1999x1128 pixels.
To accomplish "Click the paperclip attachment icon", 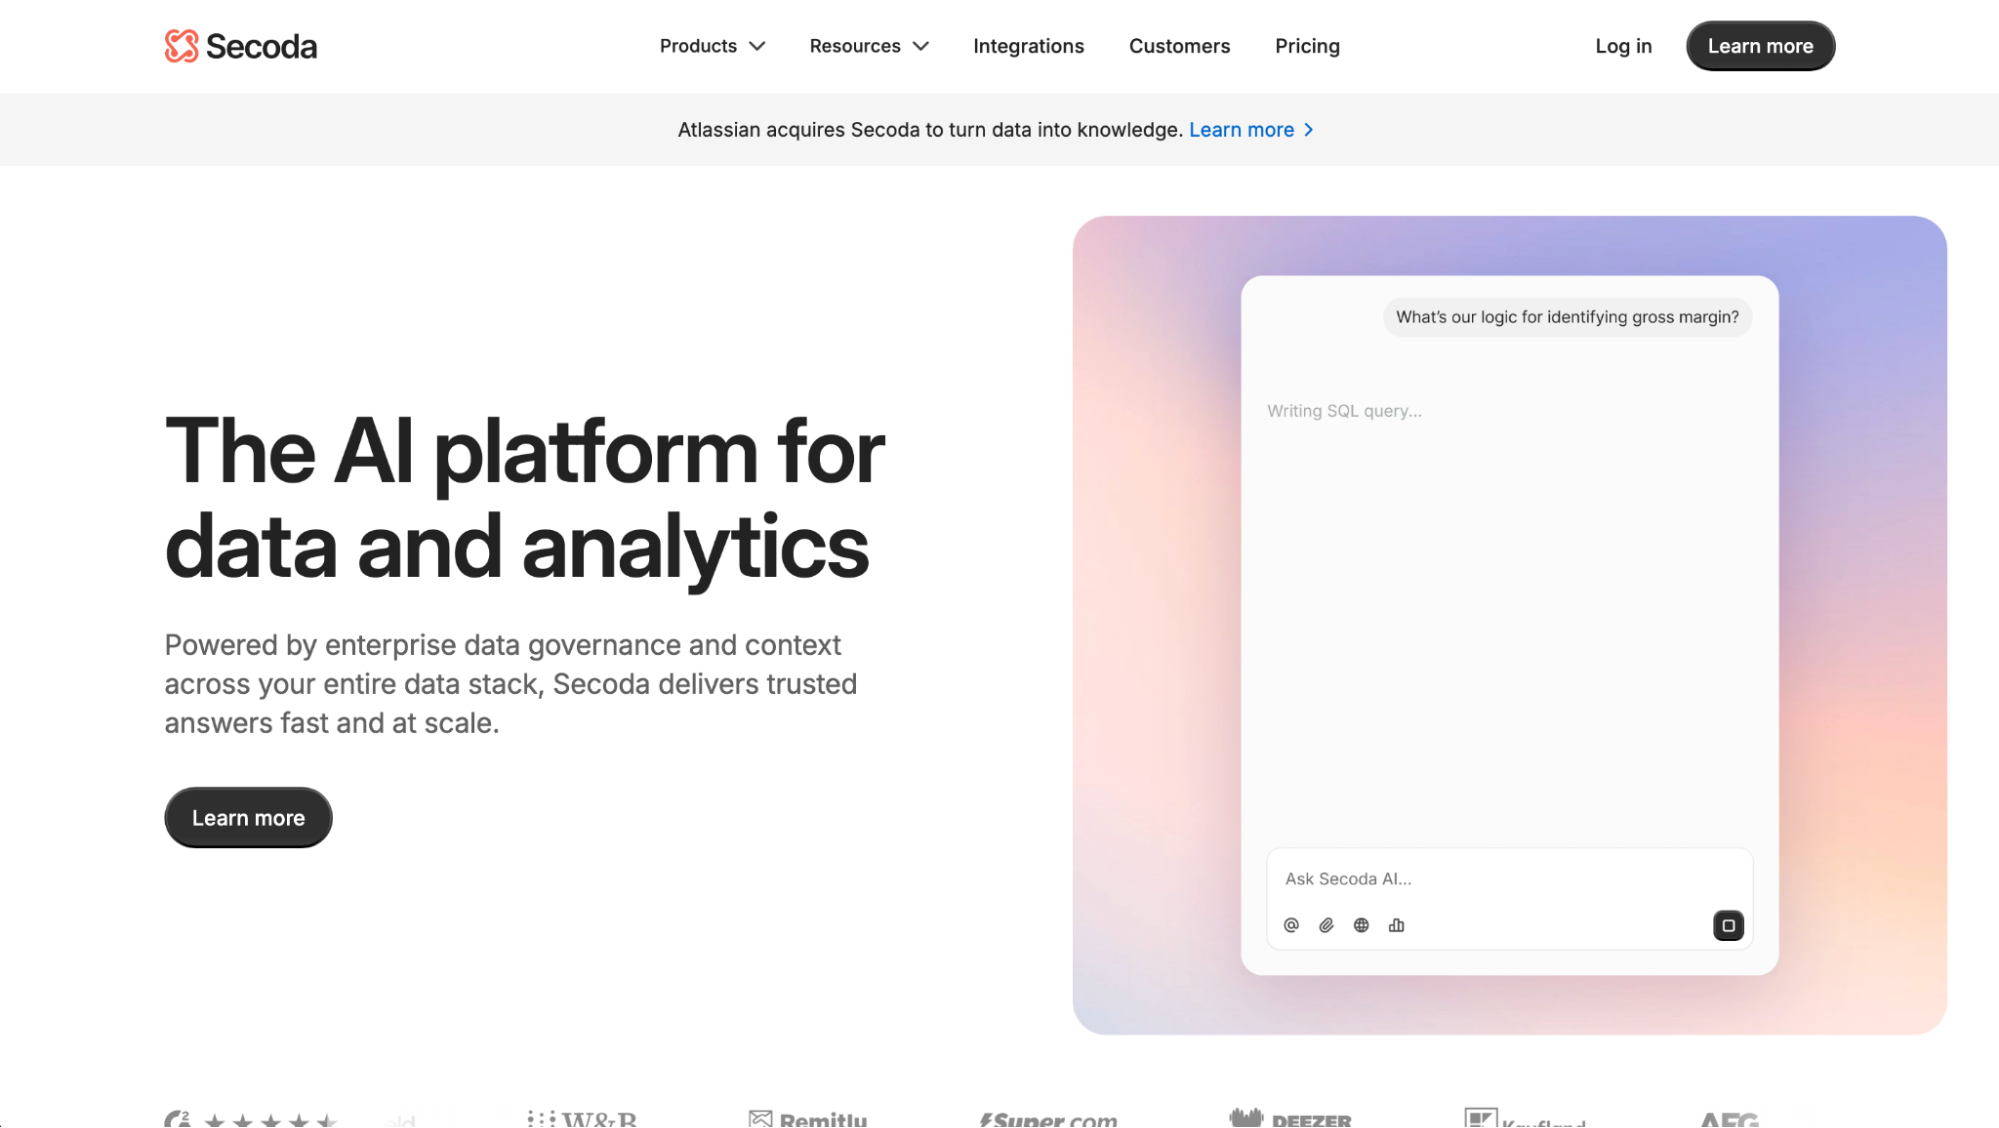I will [x=1326, y=925].
